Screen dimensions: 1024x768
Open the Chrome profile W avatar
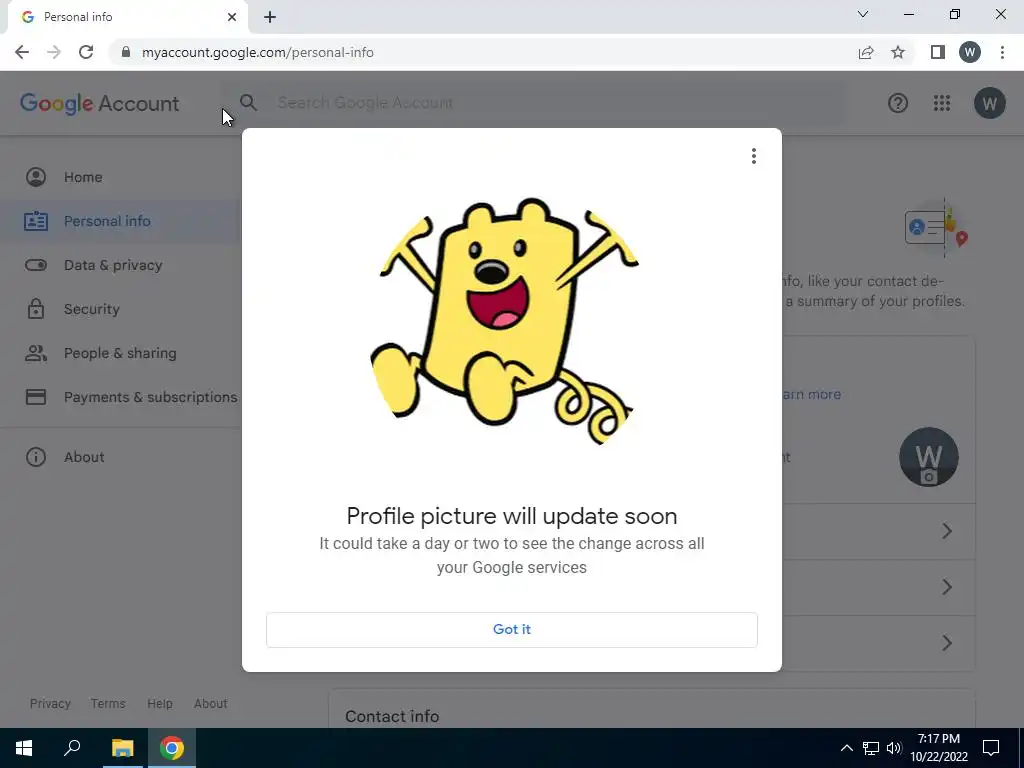970,52
